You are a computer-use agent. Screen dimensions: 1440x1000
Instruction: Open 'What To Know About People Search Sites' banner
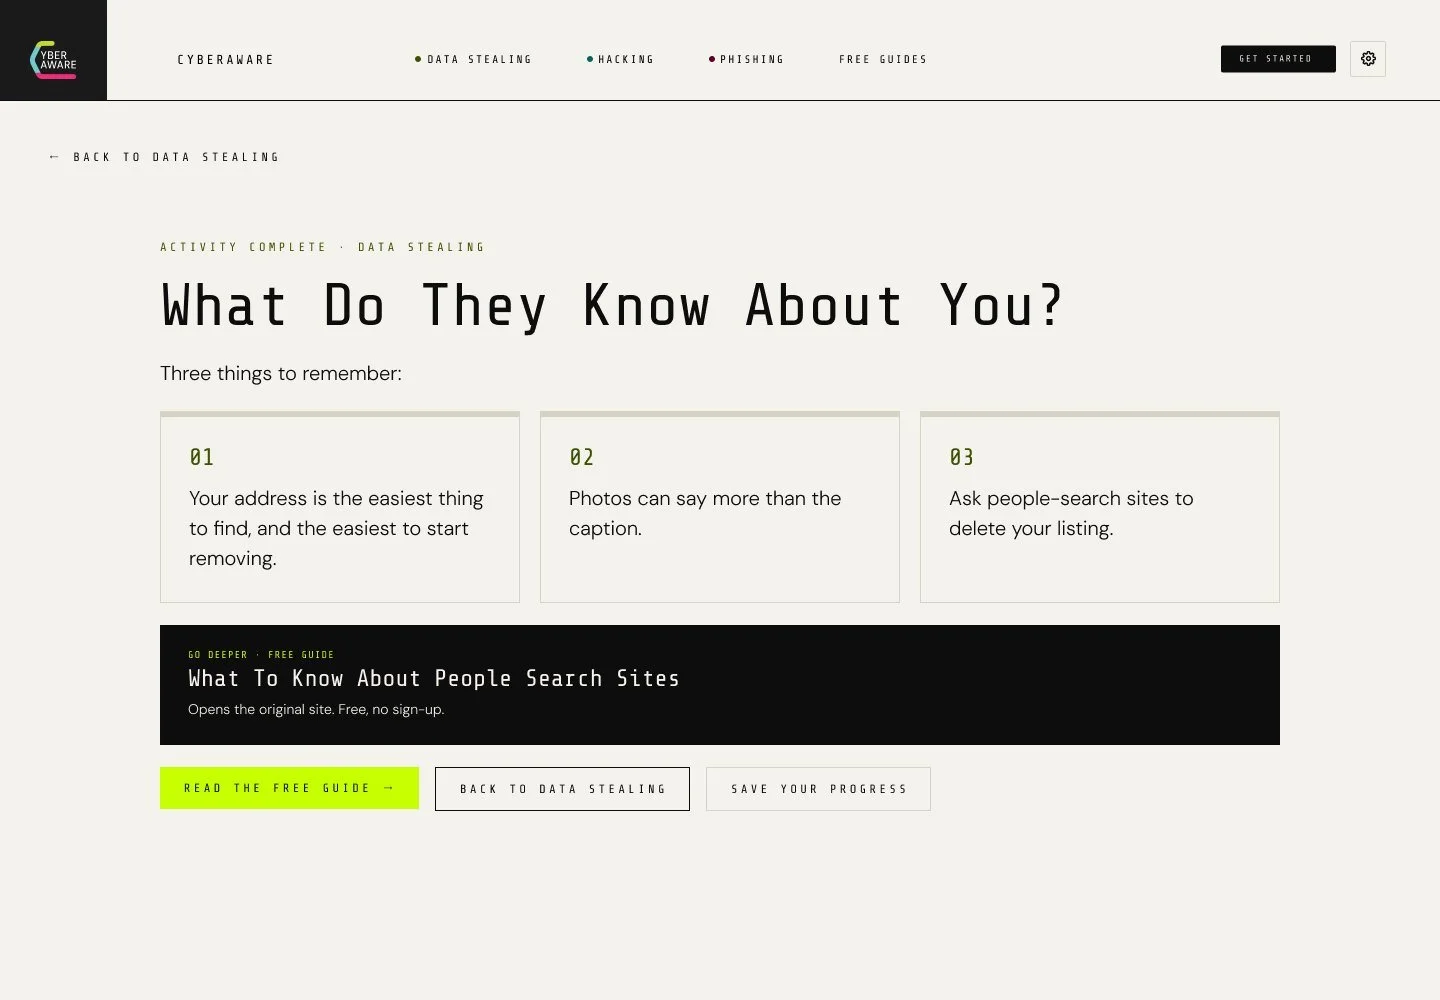tap(720, 685)
